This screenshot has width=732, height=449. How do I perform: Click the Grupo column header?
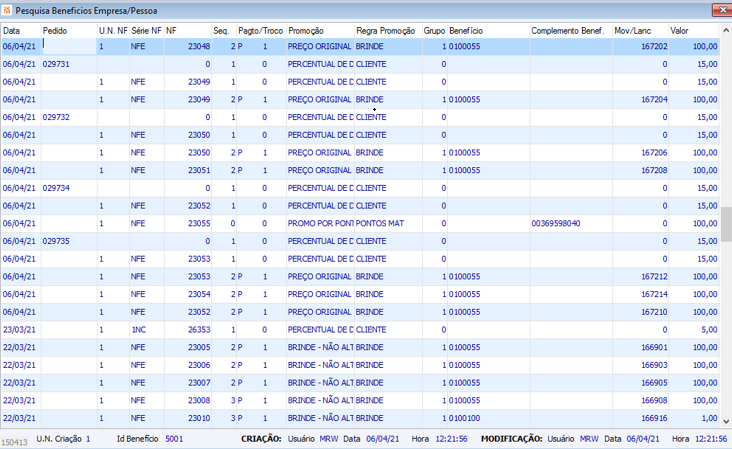435,31
